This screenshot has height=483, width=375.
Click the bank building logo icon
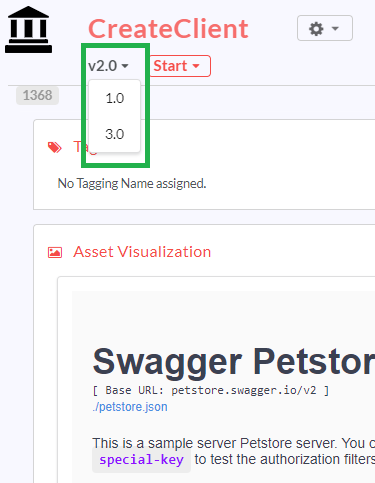click(x=28, y=29)
